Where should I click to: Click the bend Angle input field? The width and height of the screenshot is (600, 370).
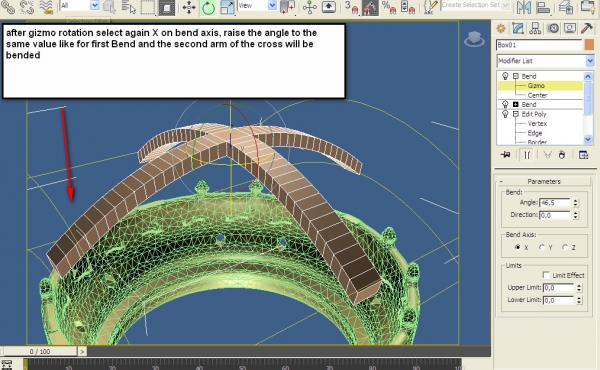tap(554, 202)
